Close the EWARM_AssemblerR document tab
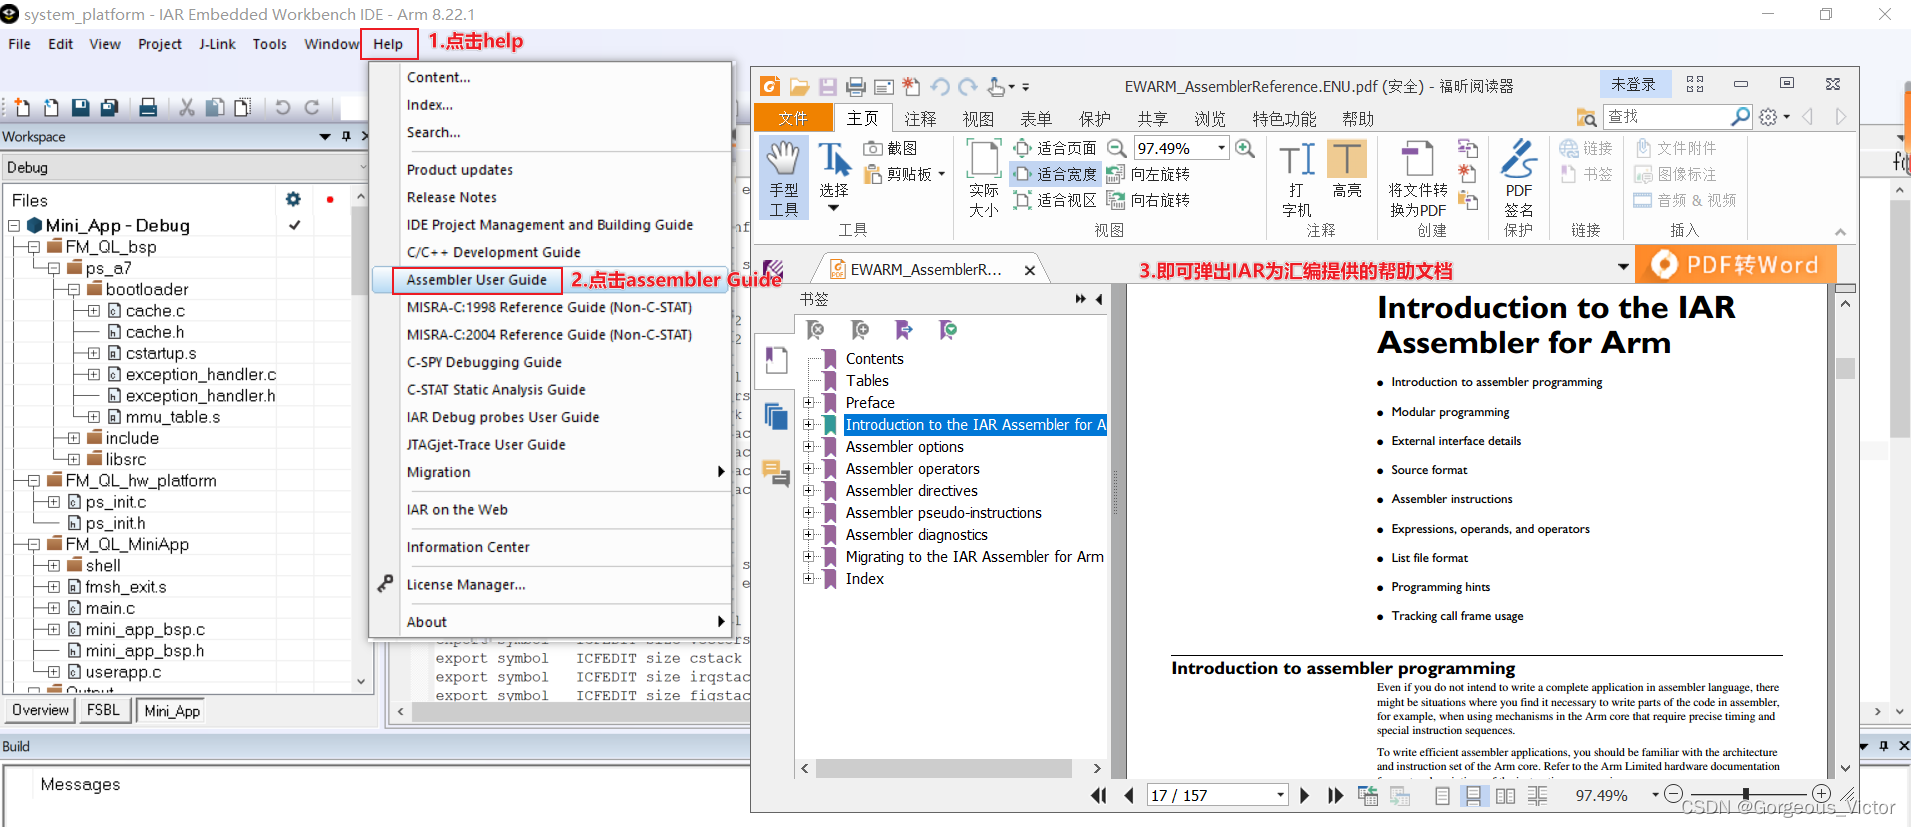The width and height of the screenshot is (1911, 827). (1030, 270)
